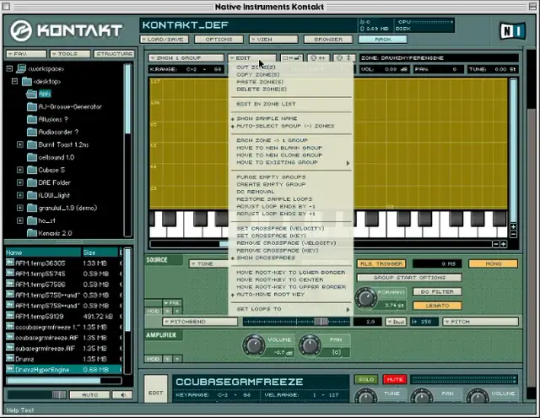Click the Rack button

(383, 39)
